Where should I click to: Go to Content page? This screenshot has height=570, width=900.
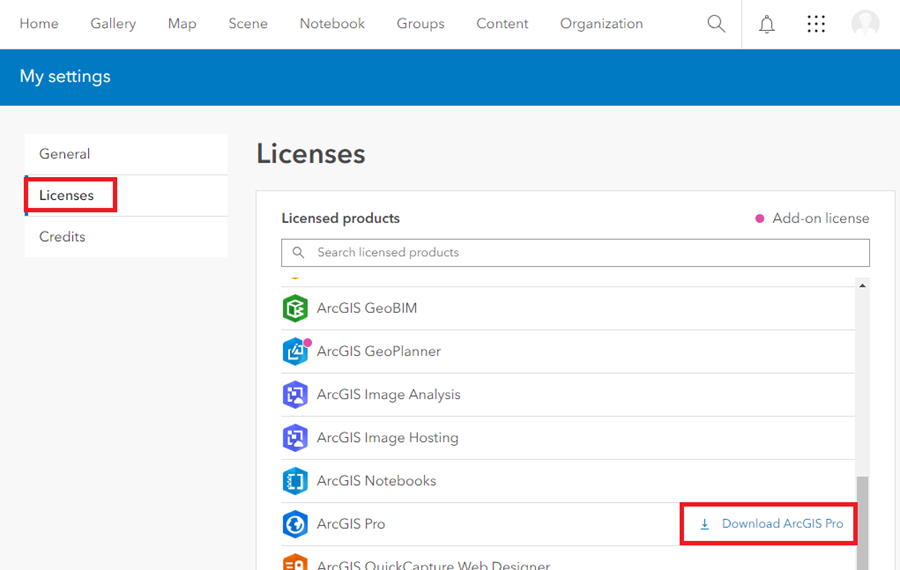coord(502,24)
